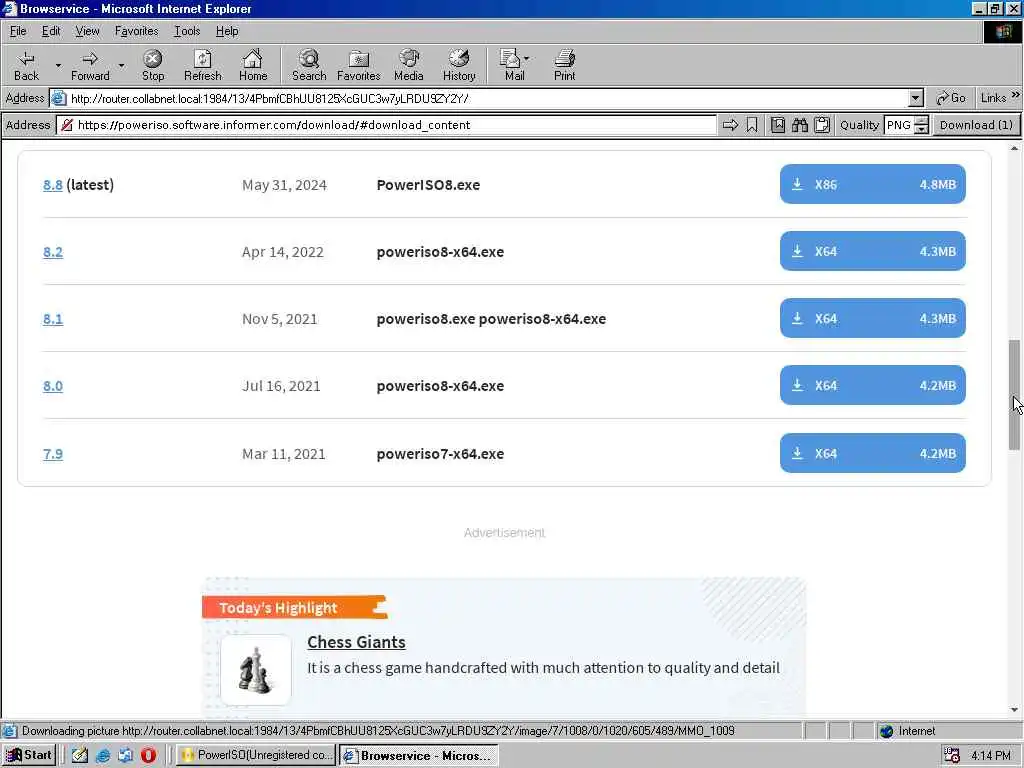
Task: Click the Browservice go arrow icon
Action: click(x=731, y=125)
